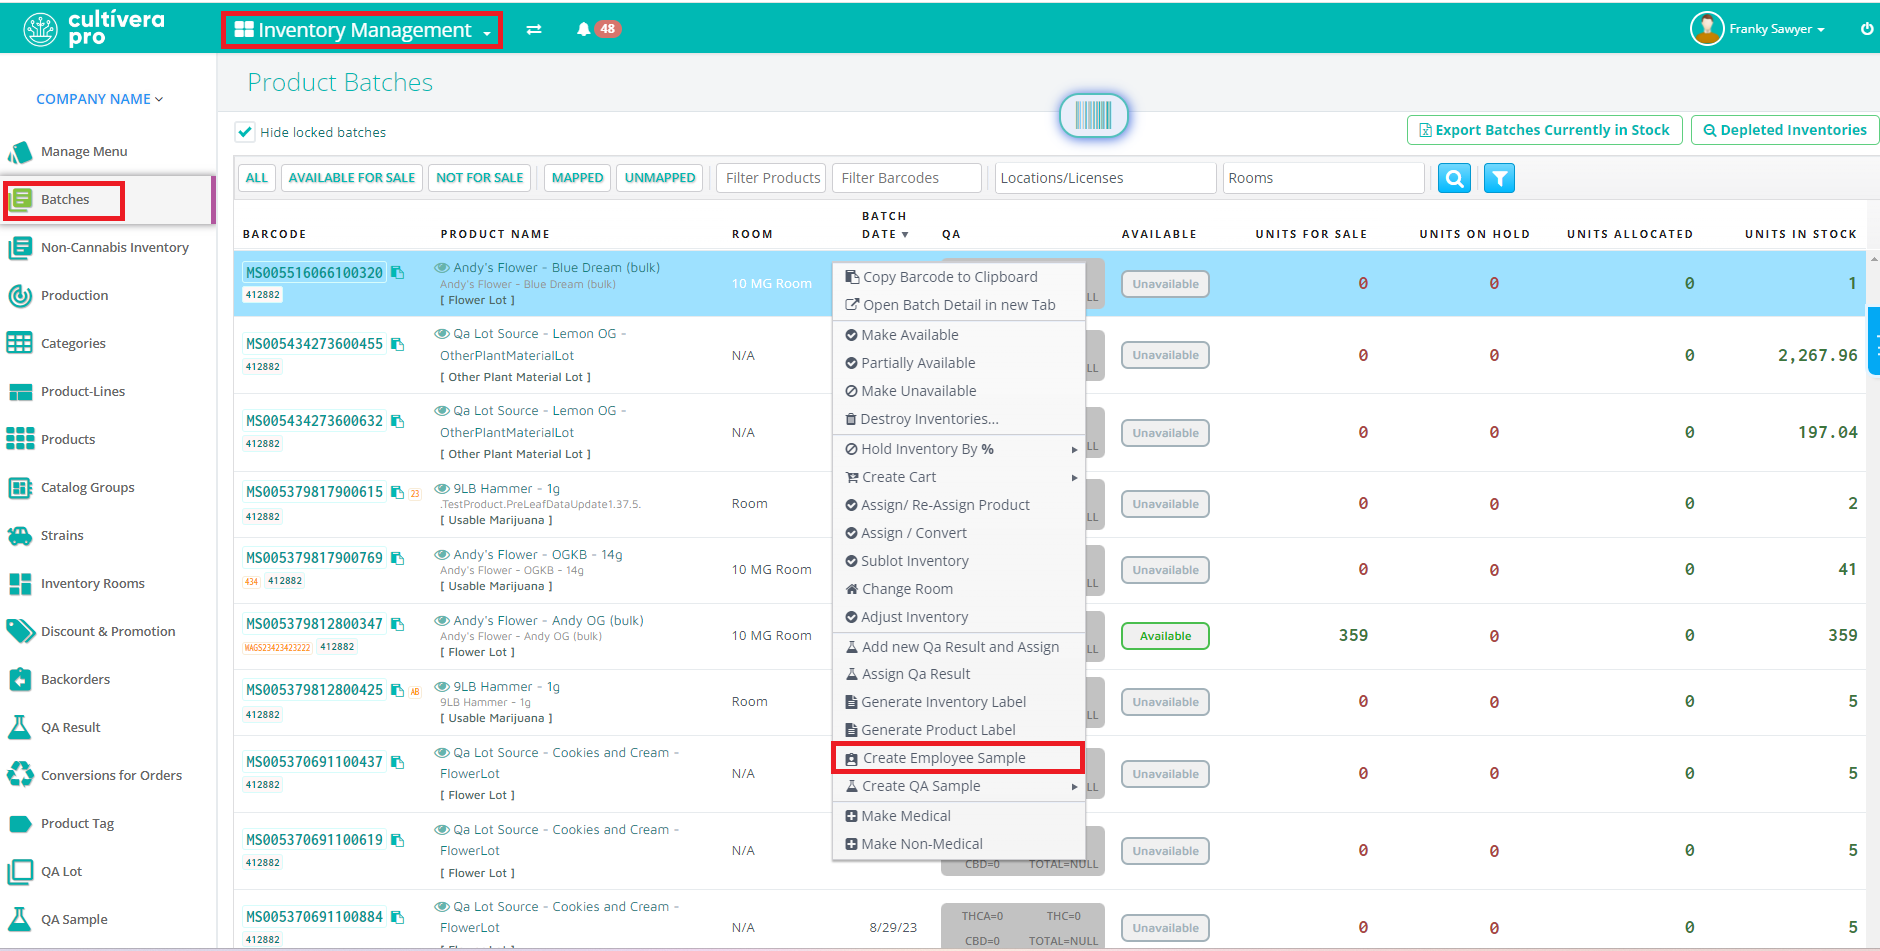This screenshot has height=951, width=1880.
Task: Select Create Employee Sample from context menu
Action: click(958, 758)
